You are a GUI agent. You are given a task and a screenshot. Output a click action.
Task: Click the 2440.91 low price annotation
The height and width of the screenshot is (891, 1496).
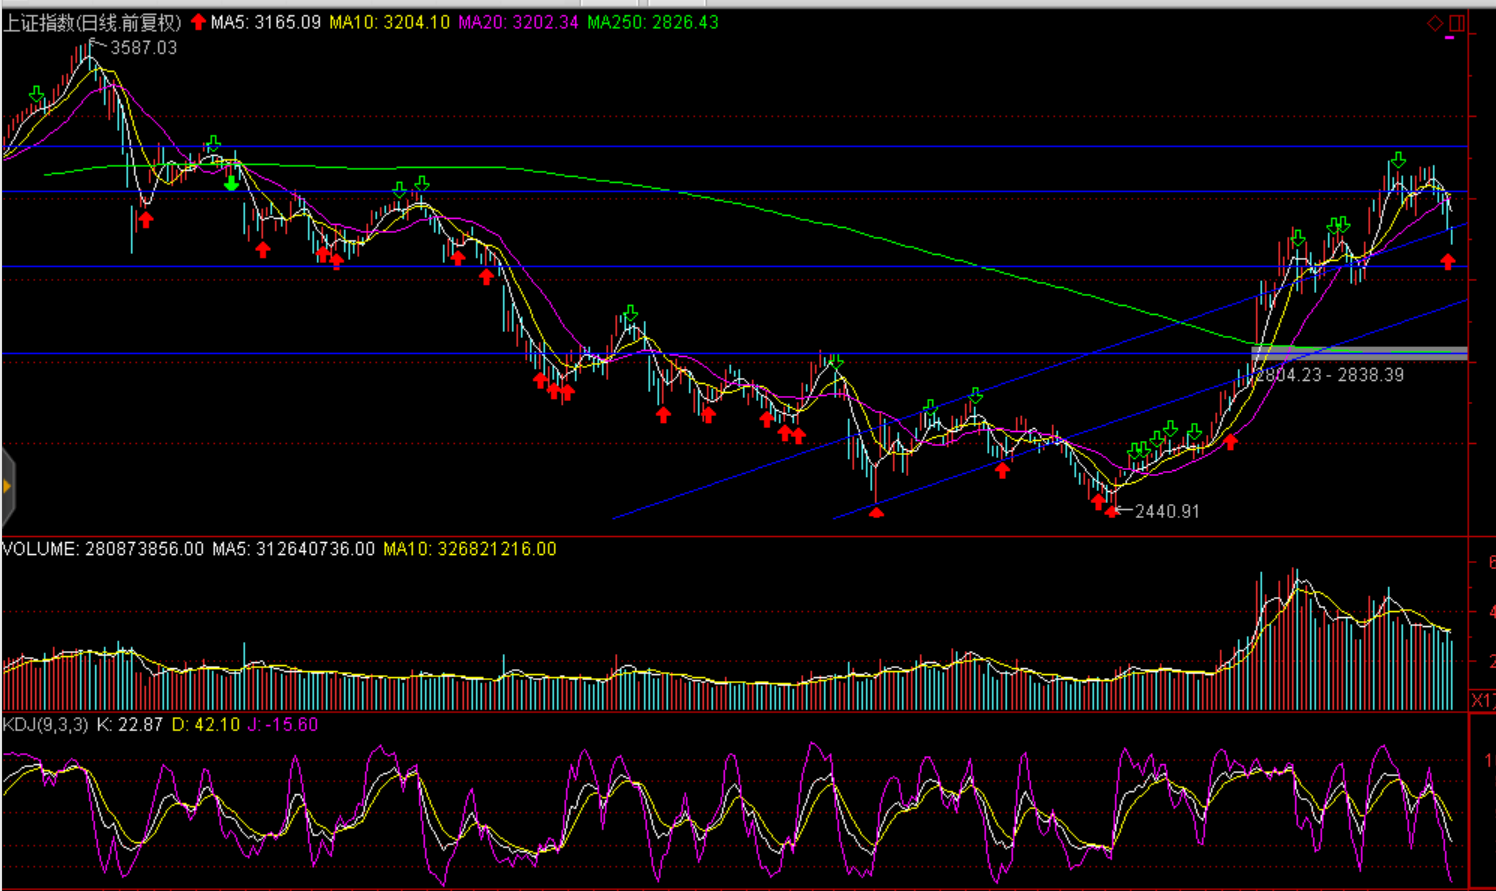click(1166, 511)
